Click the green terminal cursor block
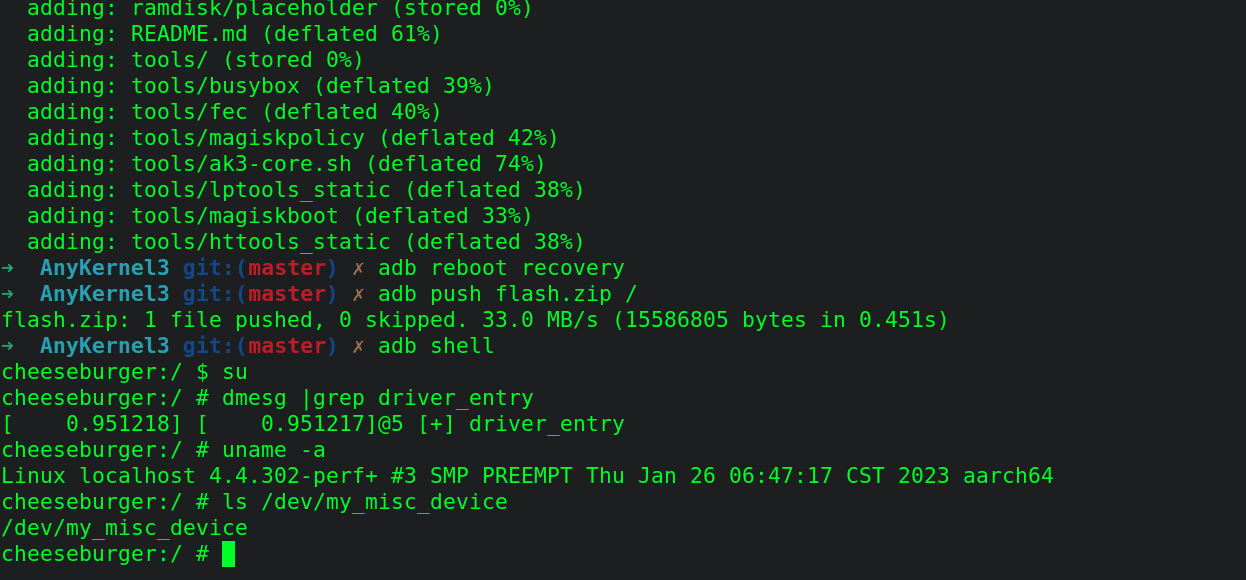Screen dimensions: 1246x580 pyautogui.click(x=228, y=554)
